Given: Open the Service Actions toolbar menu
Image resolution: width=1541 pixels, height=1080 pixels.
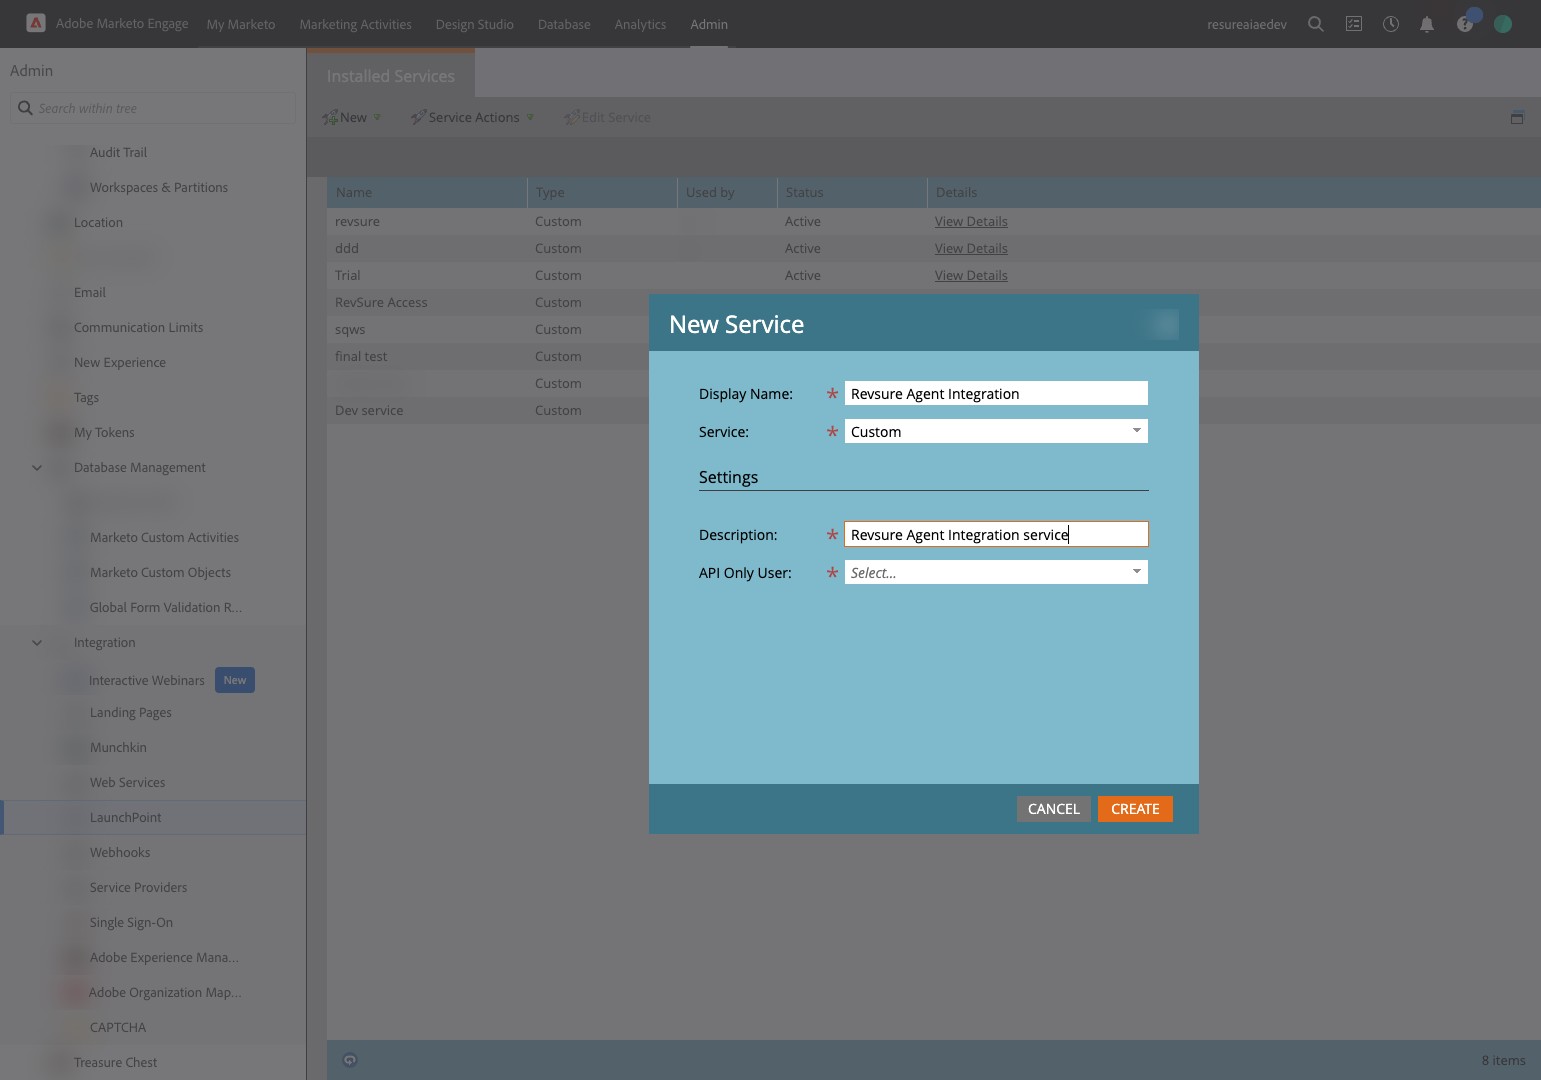Looking at the screenshot, I should pos(472,117).
